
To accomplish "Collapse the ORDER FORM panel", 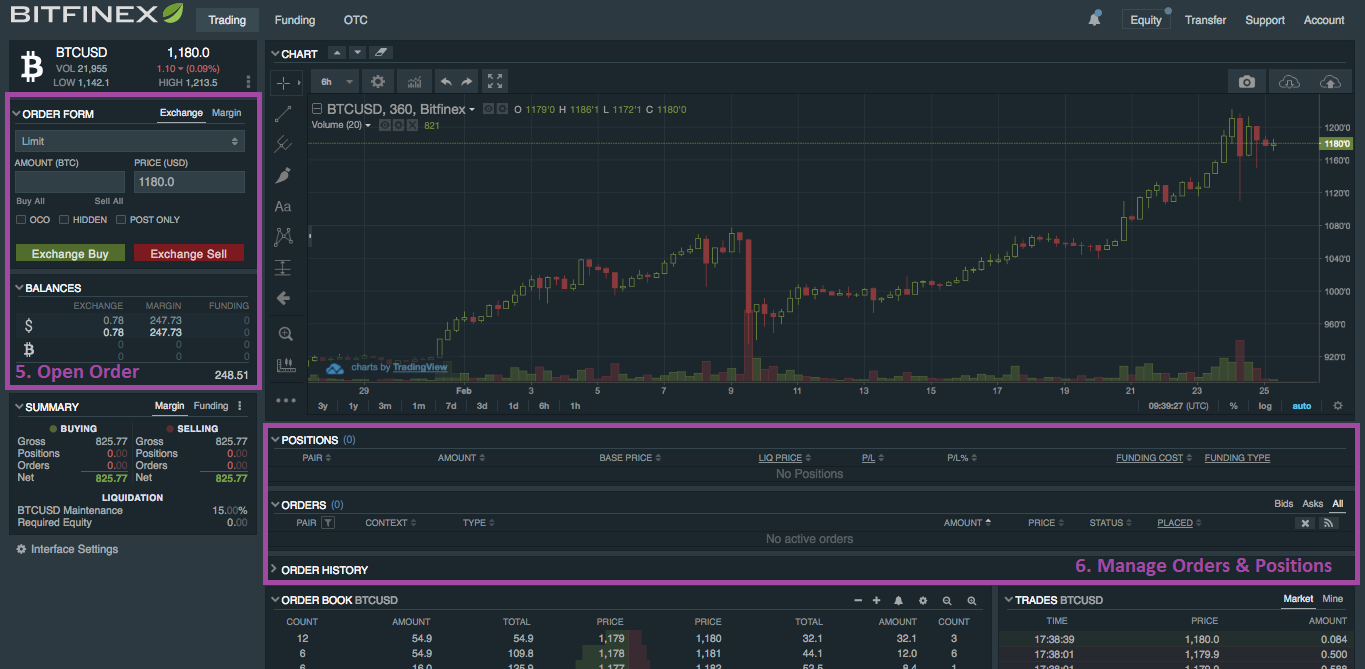I will click(16, 114).
